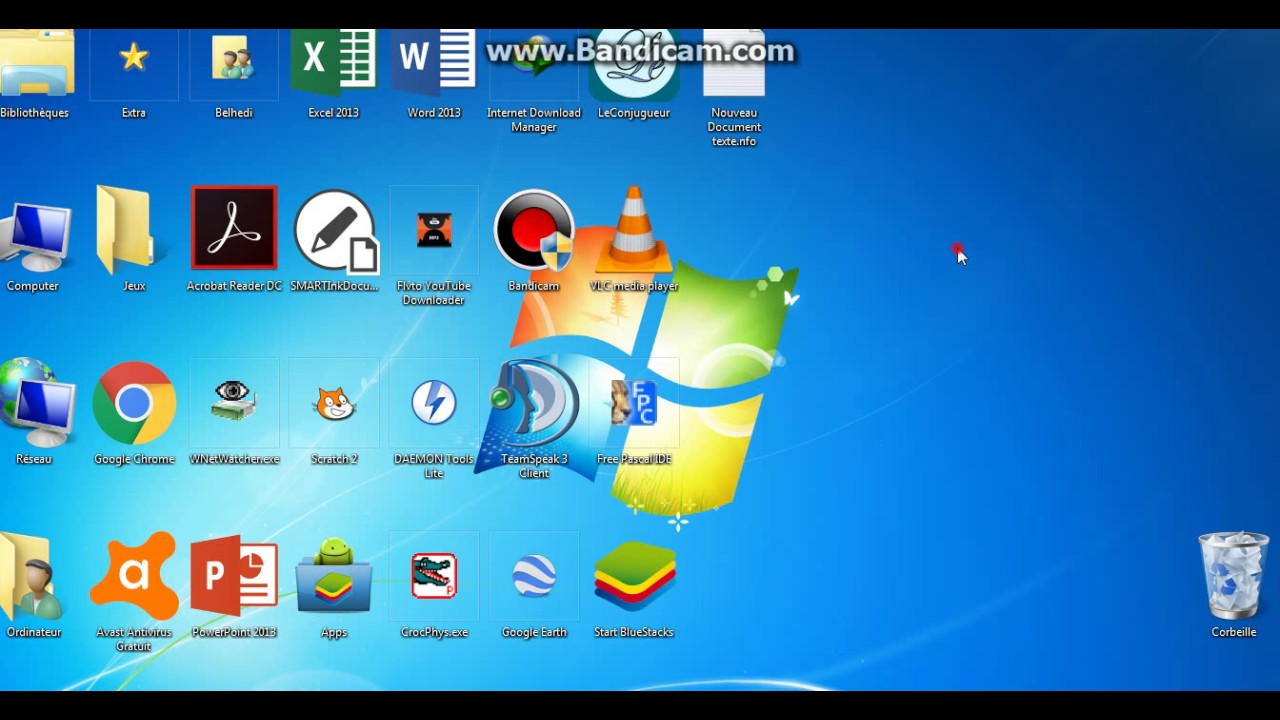Select the 'Corbeille' label text
Screen dimensions: 1280x720
pos(1234,632)
